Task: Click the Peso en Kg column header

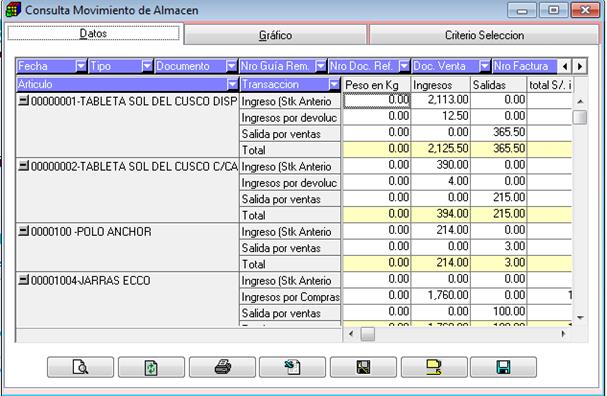Action: [376, 85]
